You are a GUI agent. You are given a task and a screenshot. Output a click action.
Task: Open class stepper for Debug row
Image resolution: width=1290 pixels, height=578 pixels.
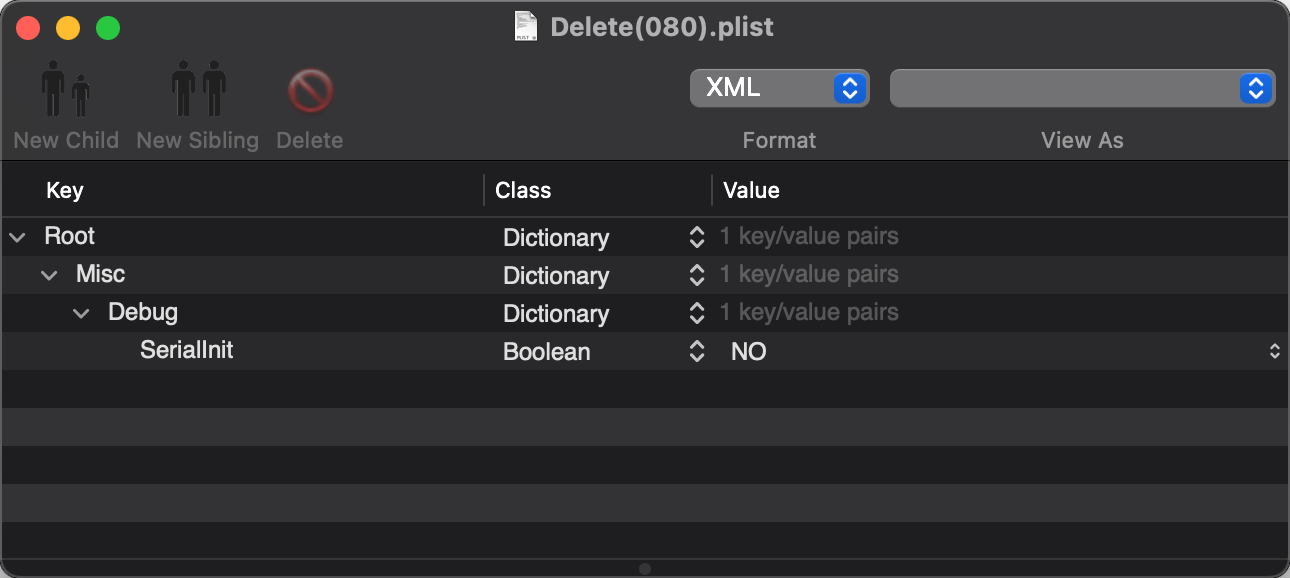[697, 313]
